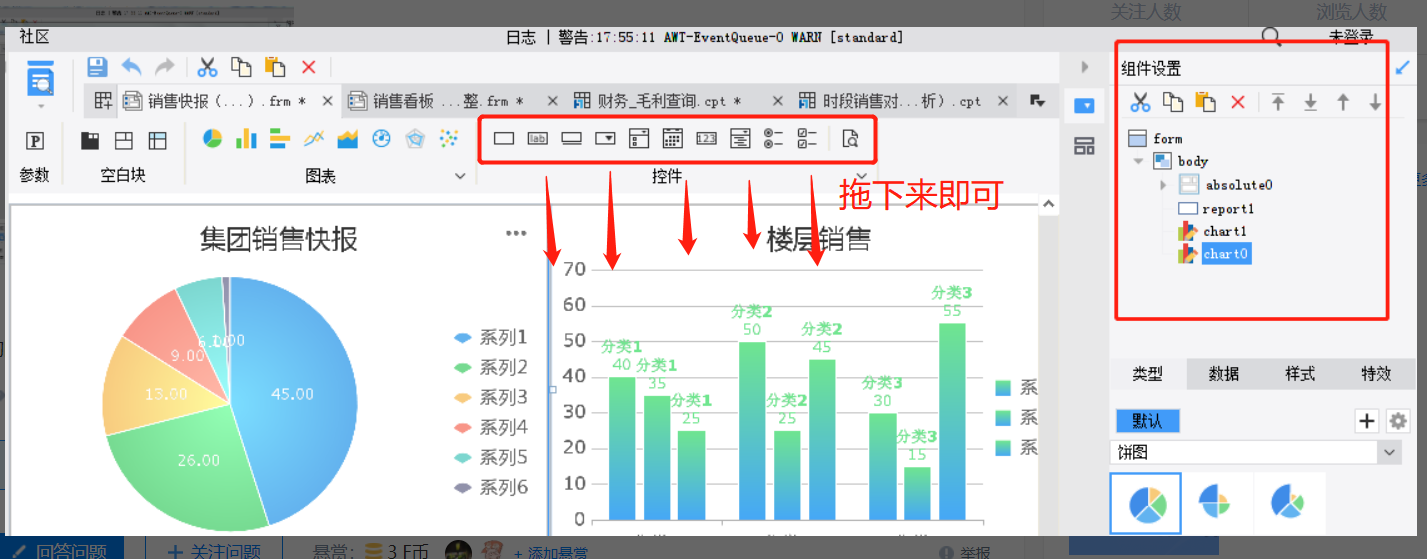
Task: Click the 默认 button
Action: pyautogui.click(x=1148, y=421)
